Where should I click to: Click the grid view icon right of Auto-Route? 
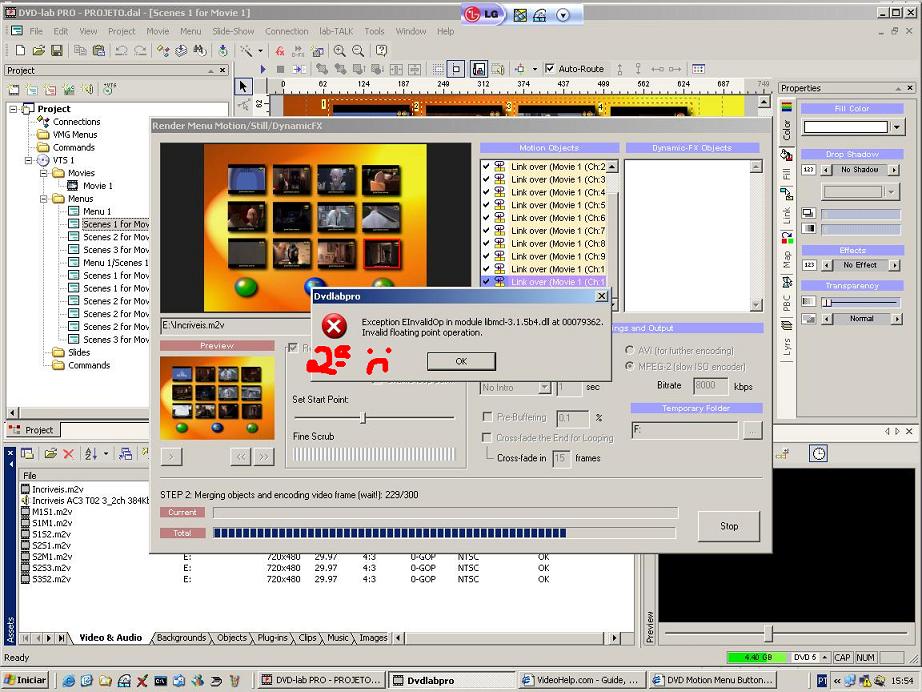(698, 69)
